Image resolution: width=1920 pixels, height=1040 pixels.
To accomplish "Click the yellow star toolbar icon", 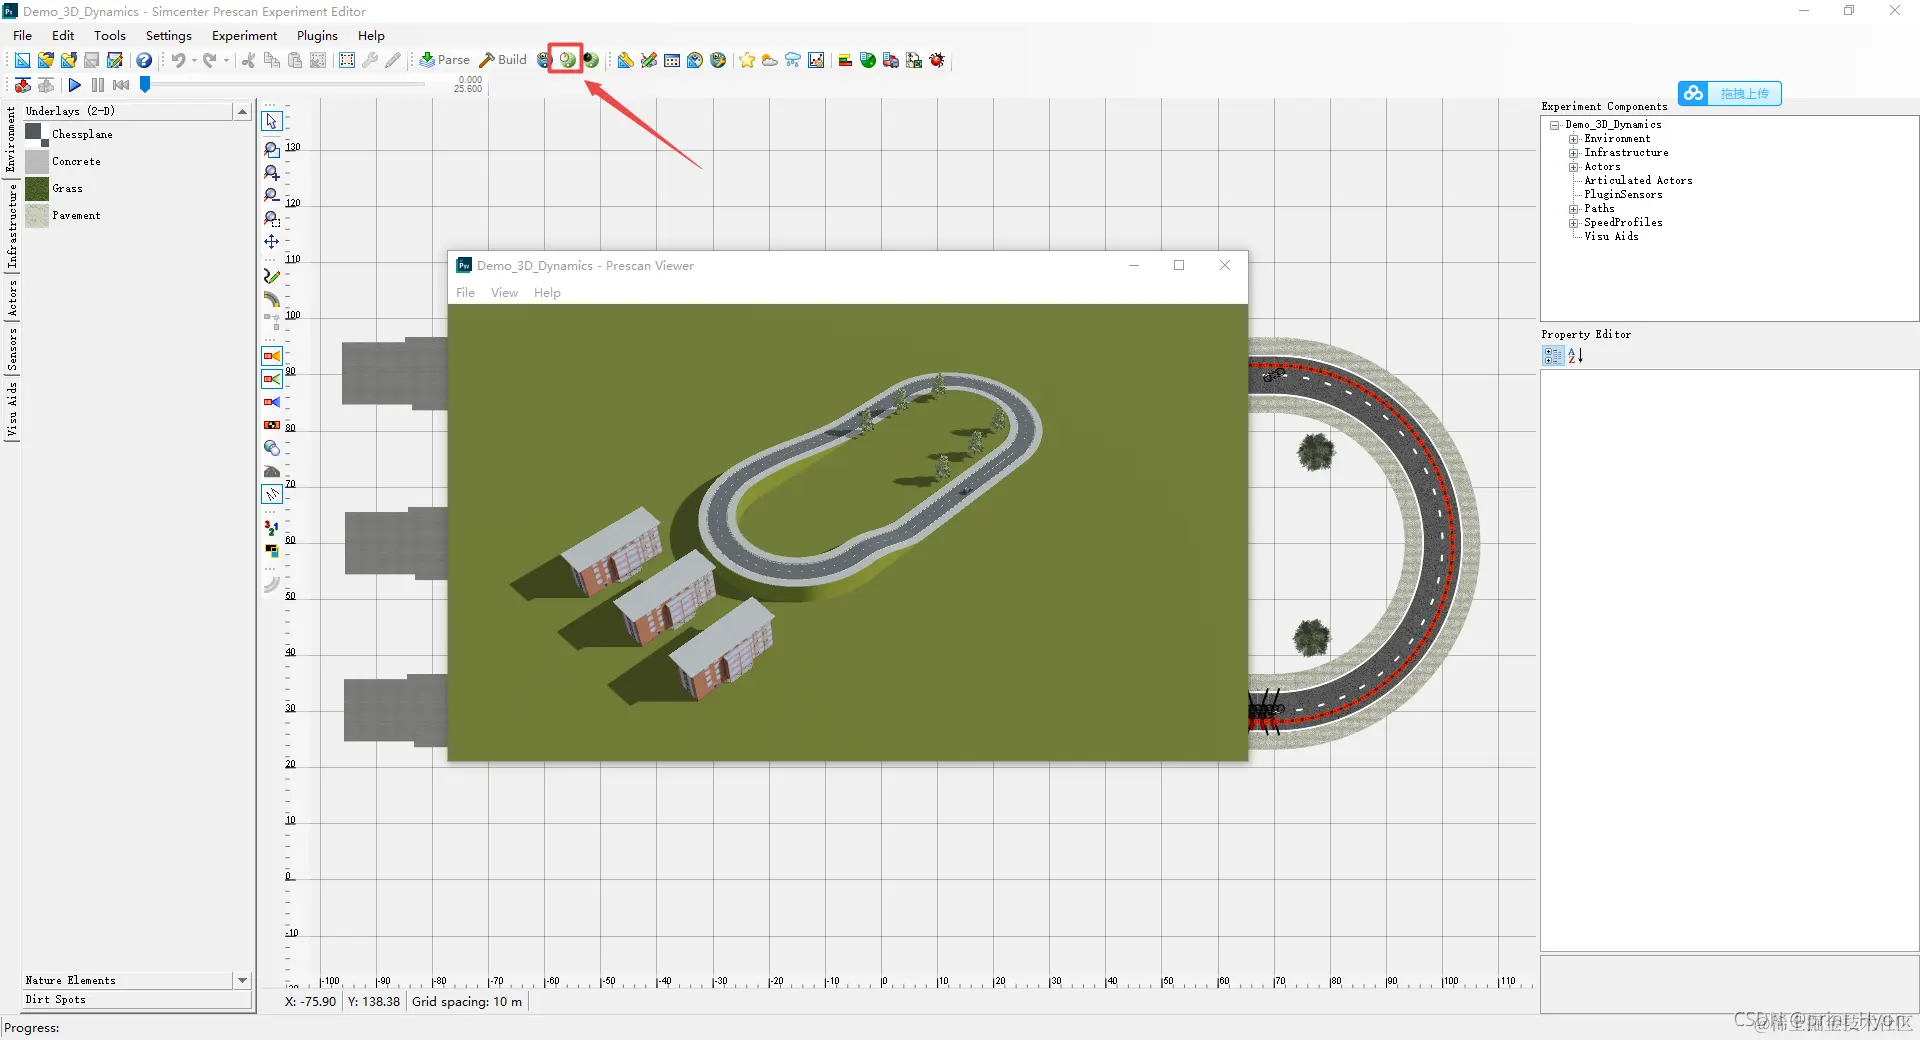I will [x=746, y=60].
